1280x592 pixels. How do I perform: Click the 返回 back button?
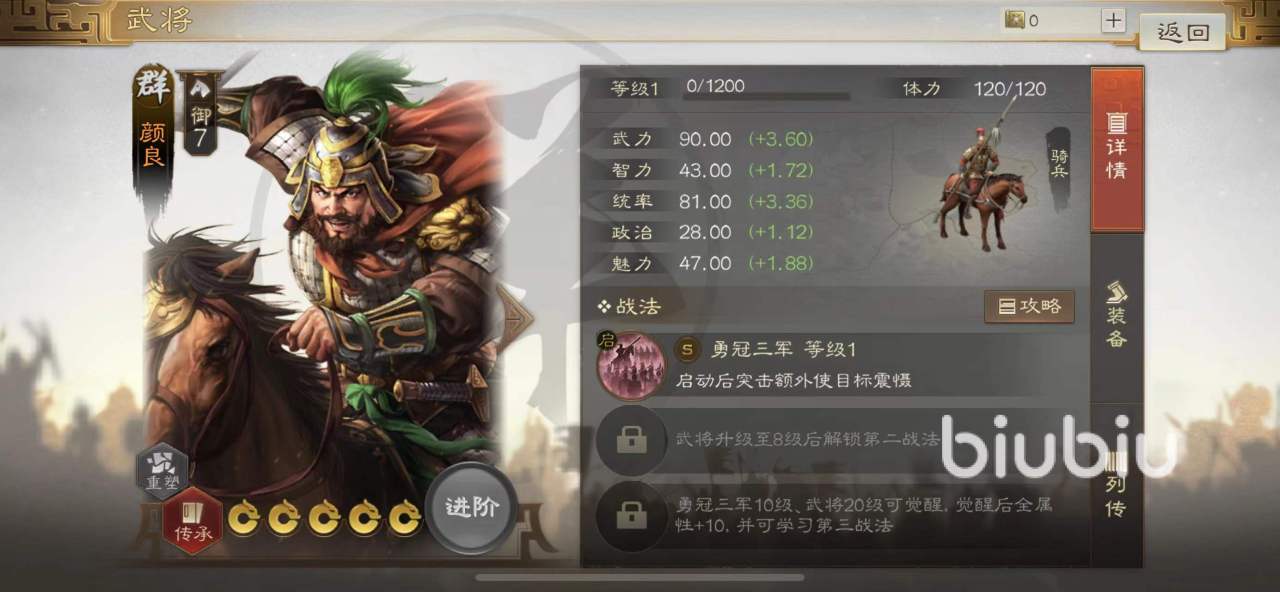click(1183, 32)
